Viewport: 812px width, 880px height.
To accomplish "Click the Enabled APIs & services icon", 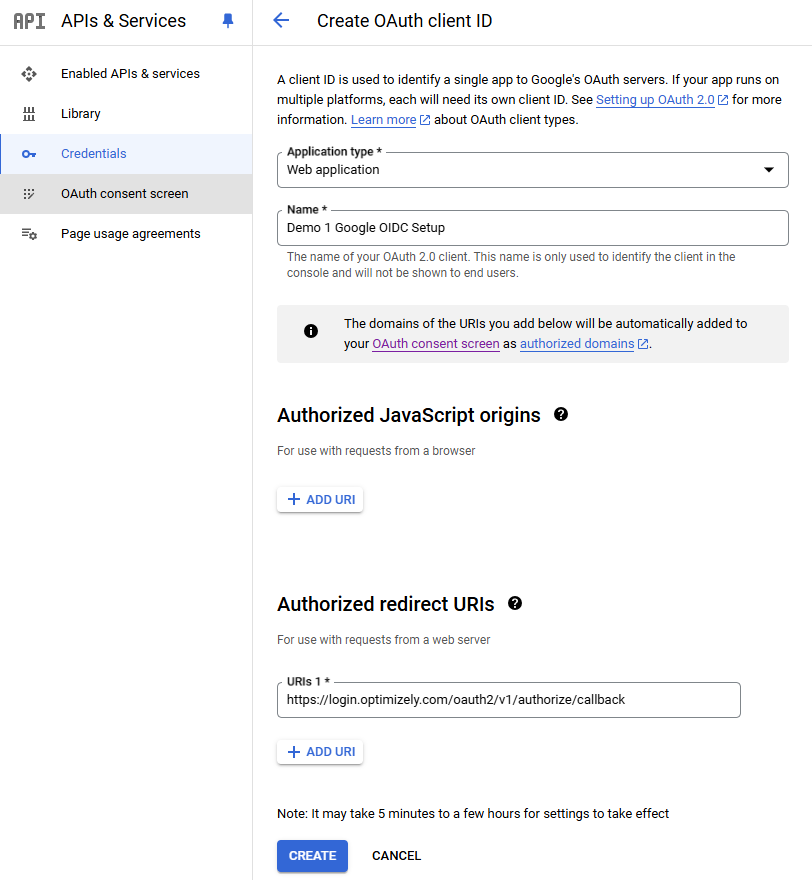I will pos(29,74).
